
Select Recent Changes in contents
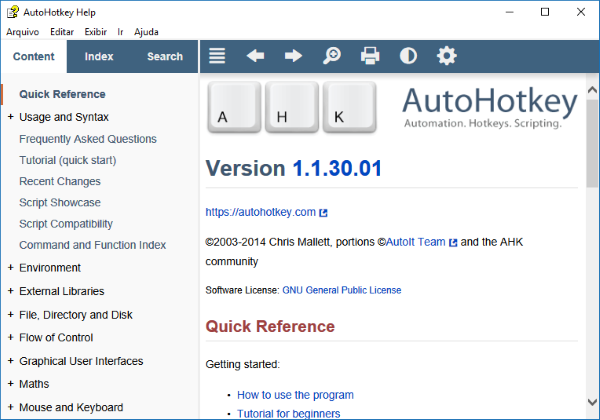point(60,181)
